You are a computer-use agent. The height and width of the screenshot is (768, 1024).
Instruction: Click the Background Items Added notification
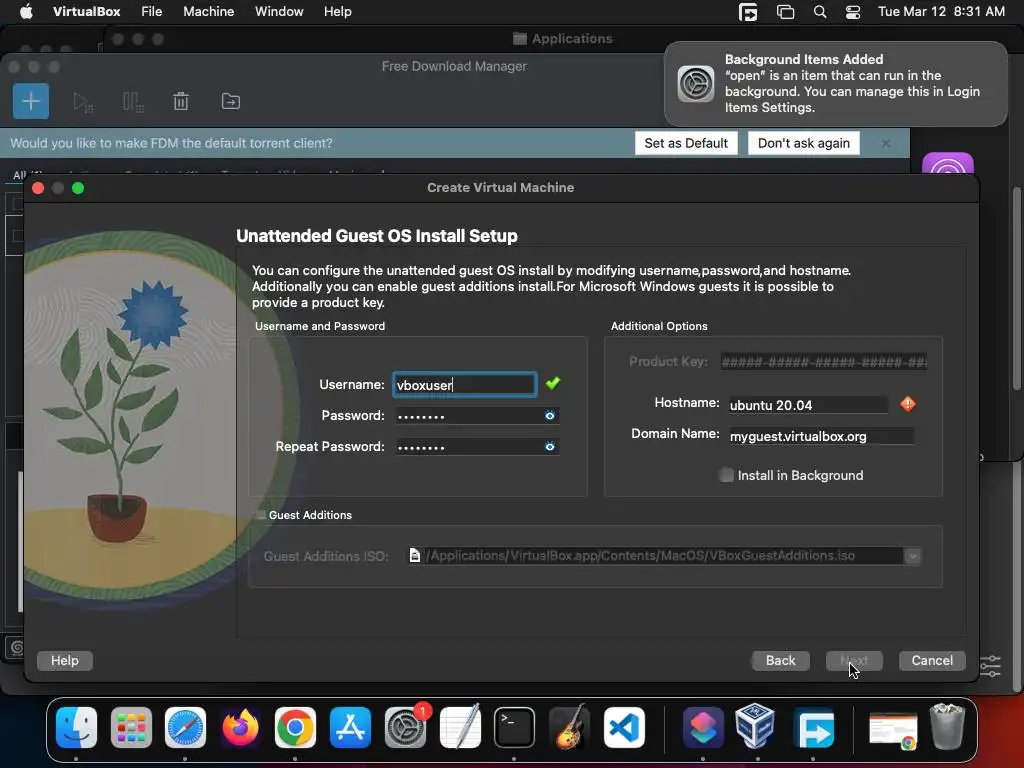pos(836,84)
